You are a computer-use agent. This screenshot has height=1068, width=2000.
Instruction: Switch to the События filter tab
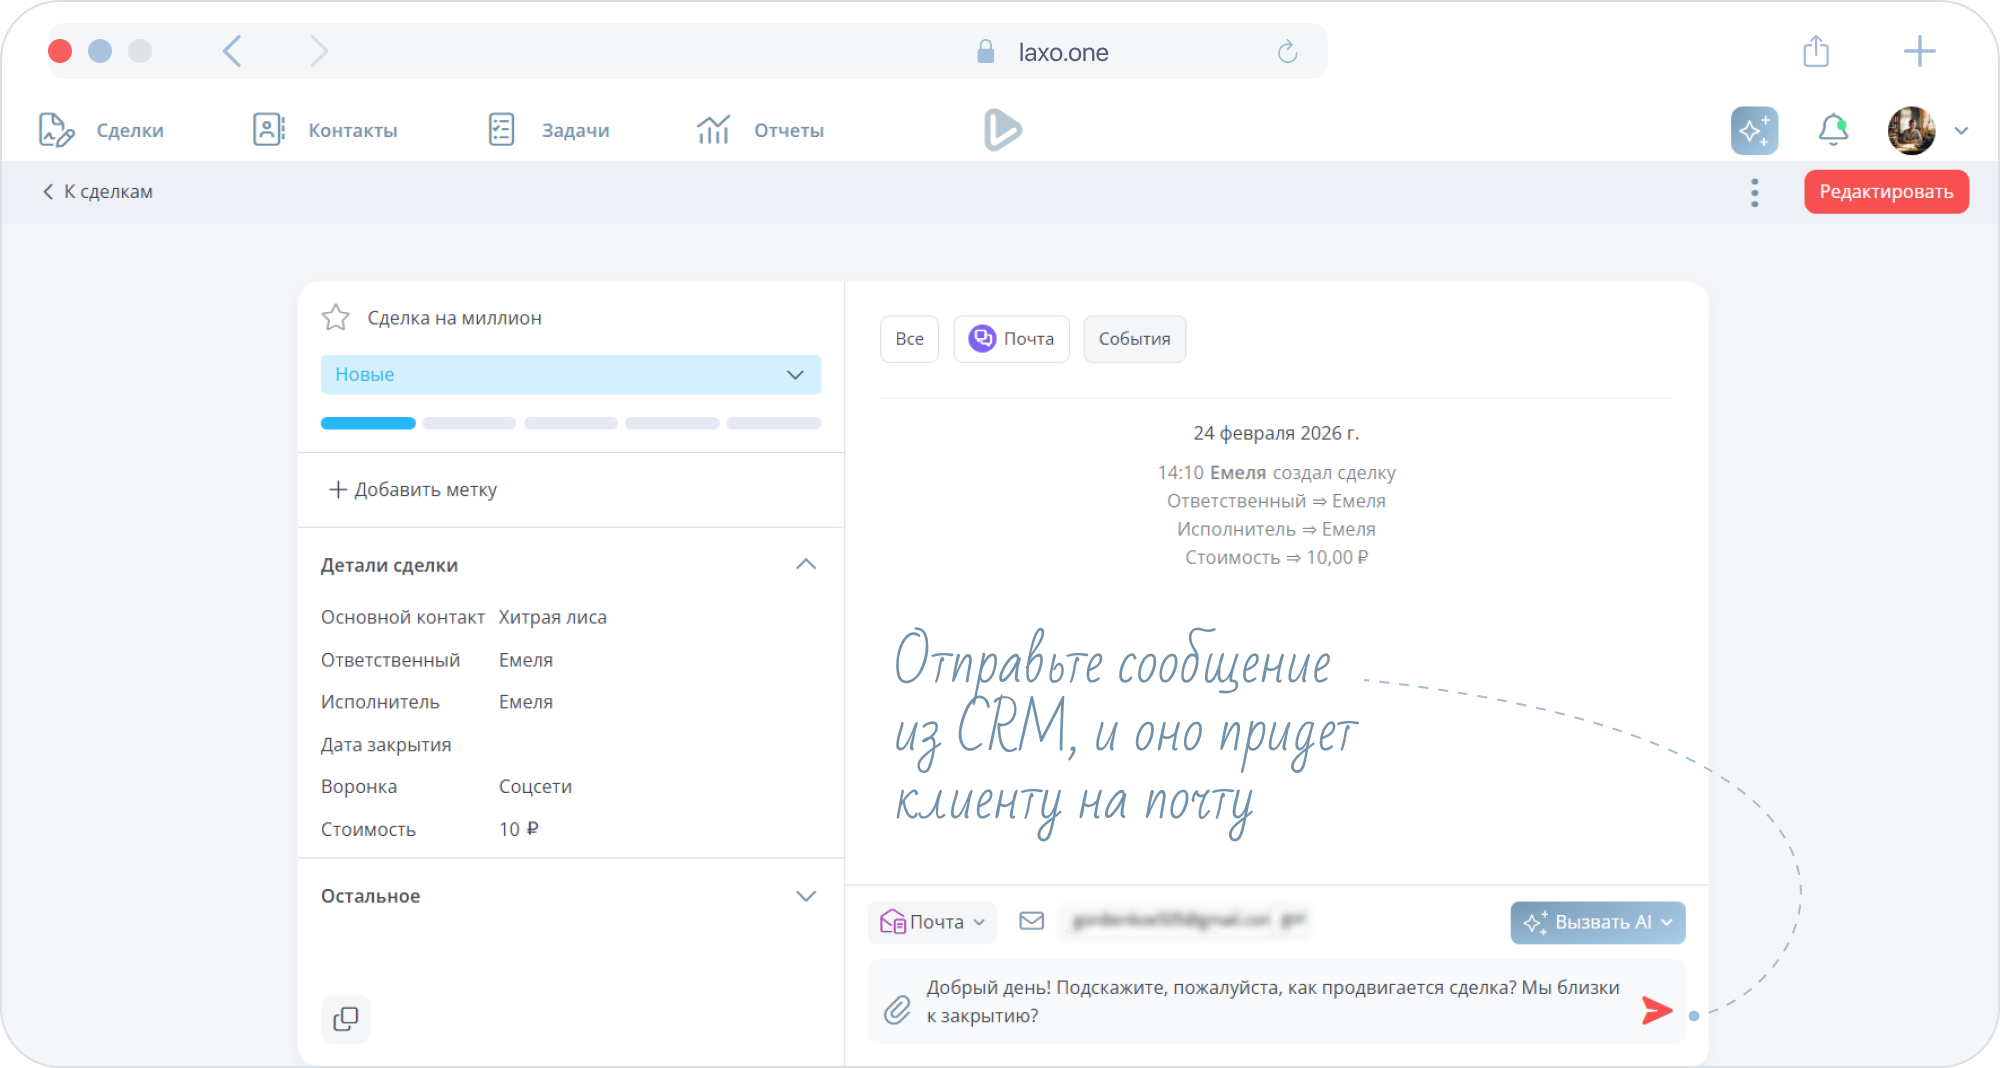coord(1134,339)
